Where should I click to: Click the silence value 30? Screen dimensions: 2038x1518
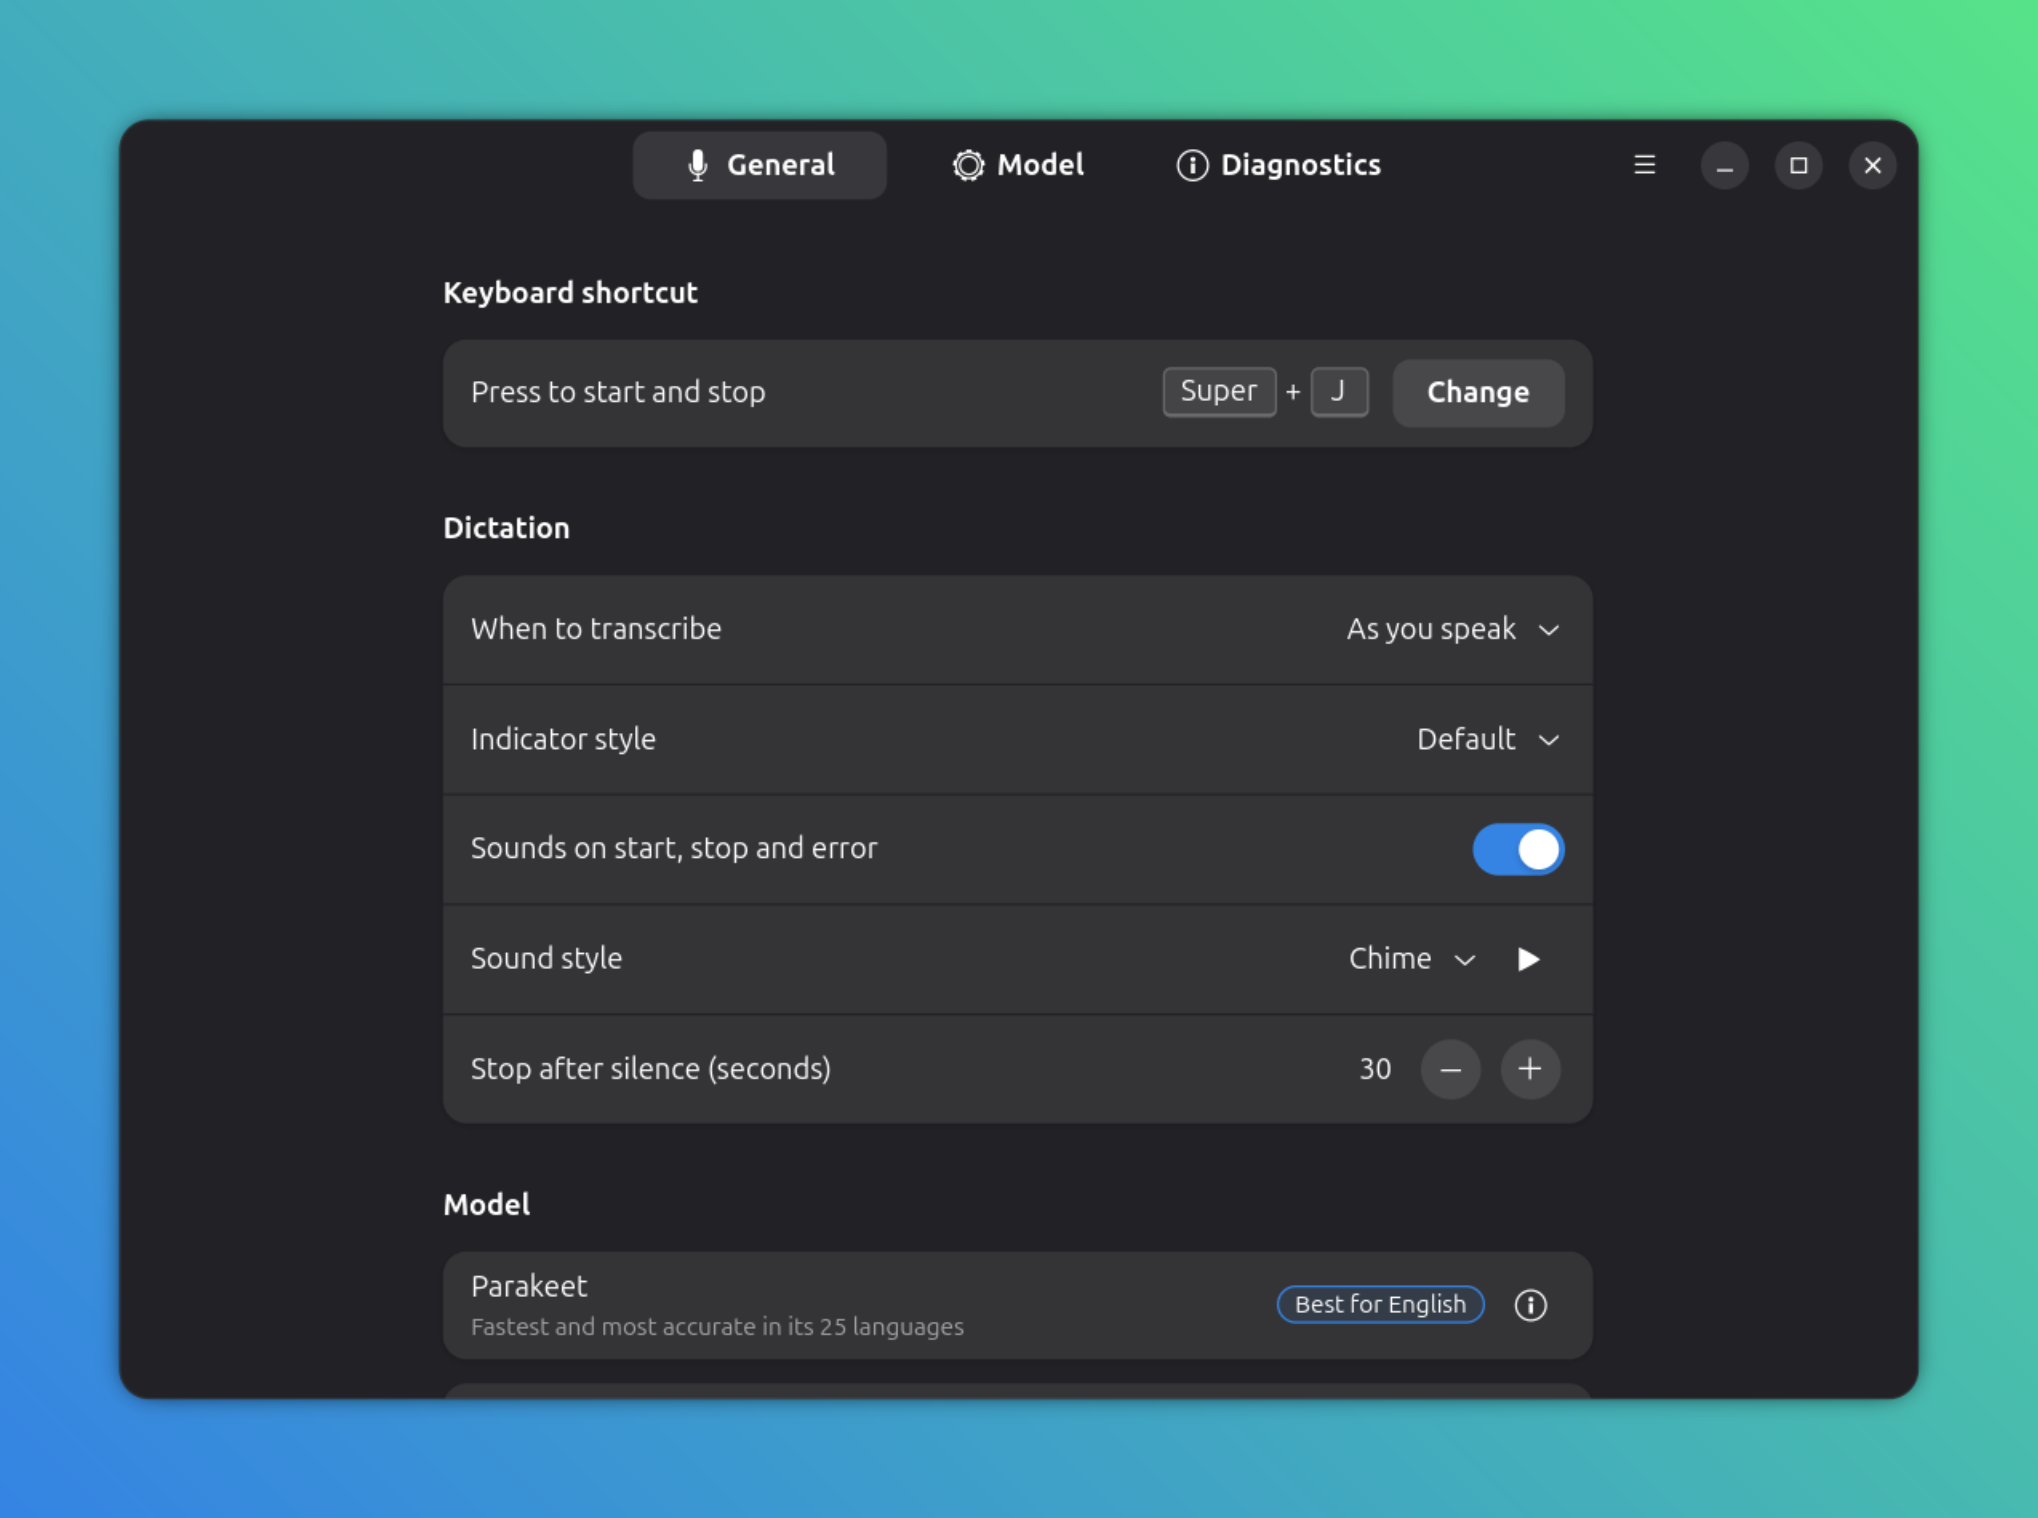coord(1375,1069)
